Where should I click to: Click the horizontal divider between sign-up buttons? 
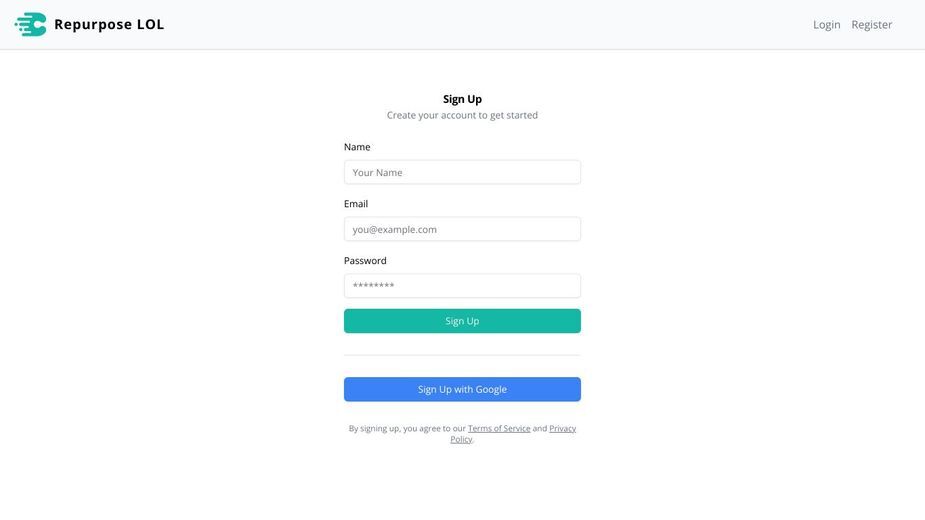462,355
